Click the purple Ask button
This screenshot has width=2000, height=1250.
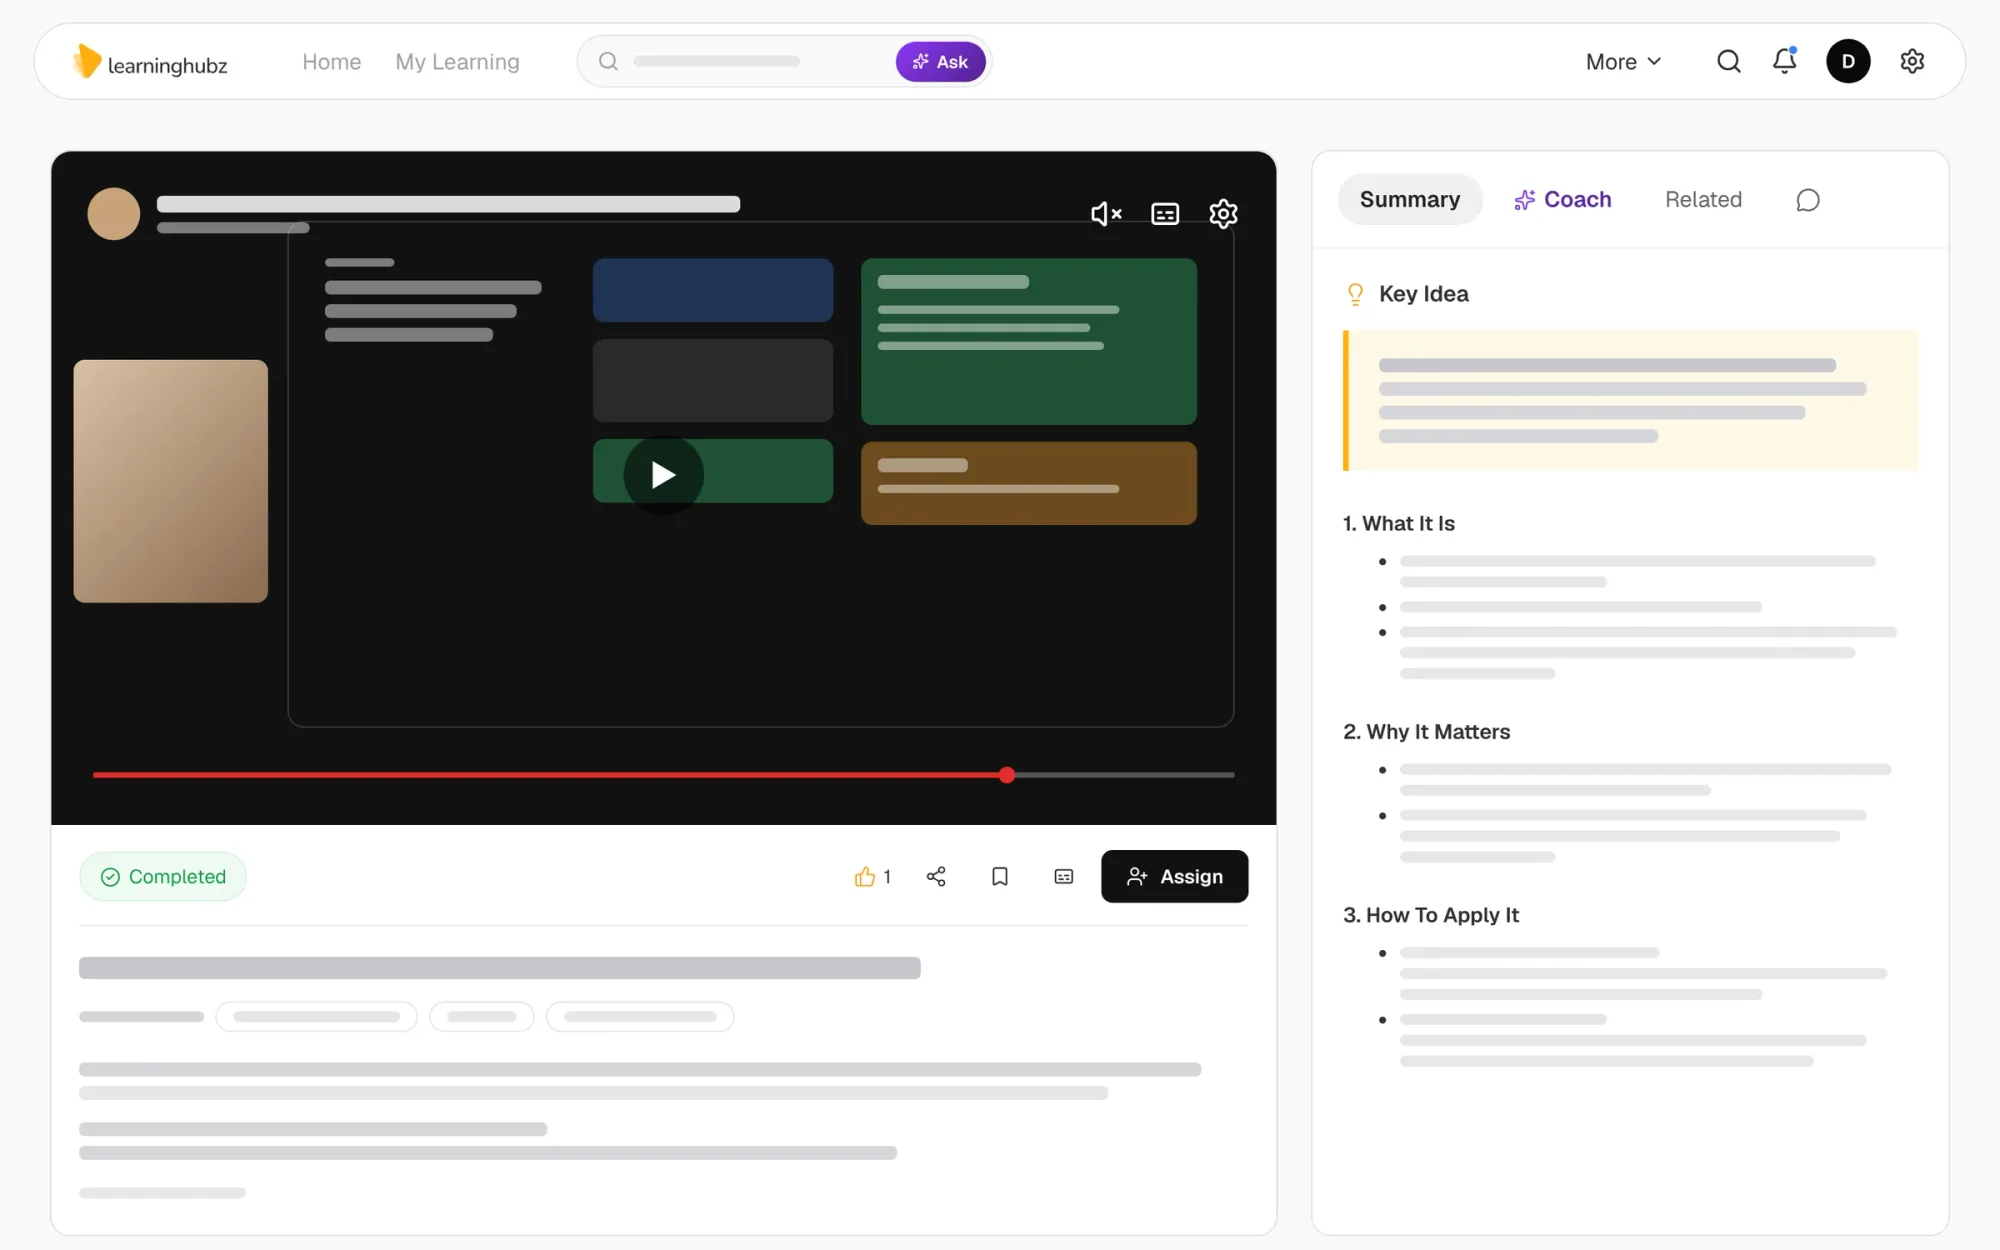coord(940,62)
